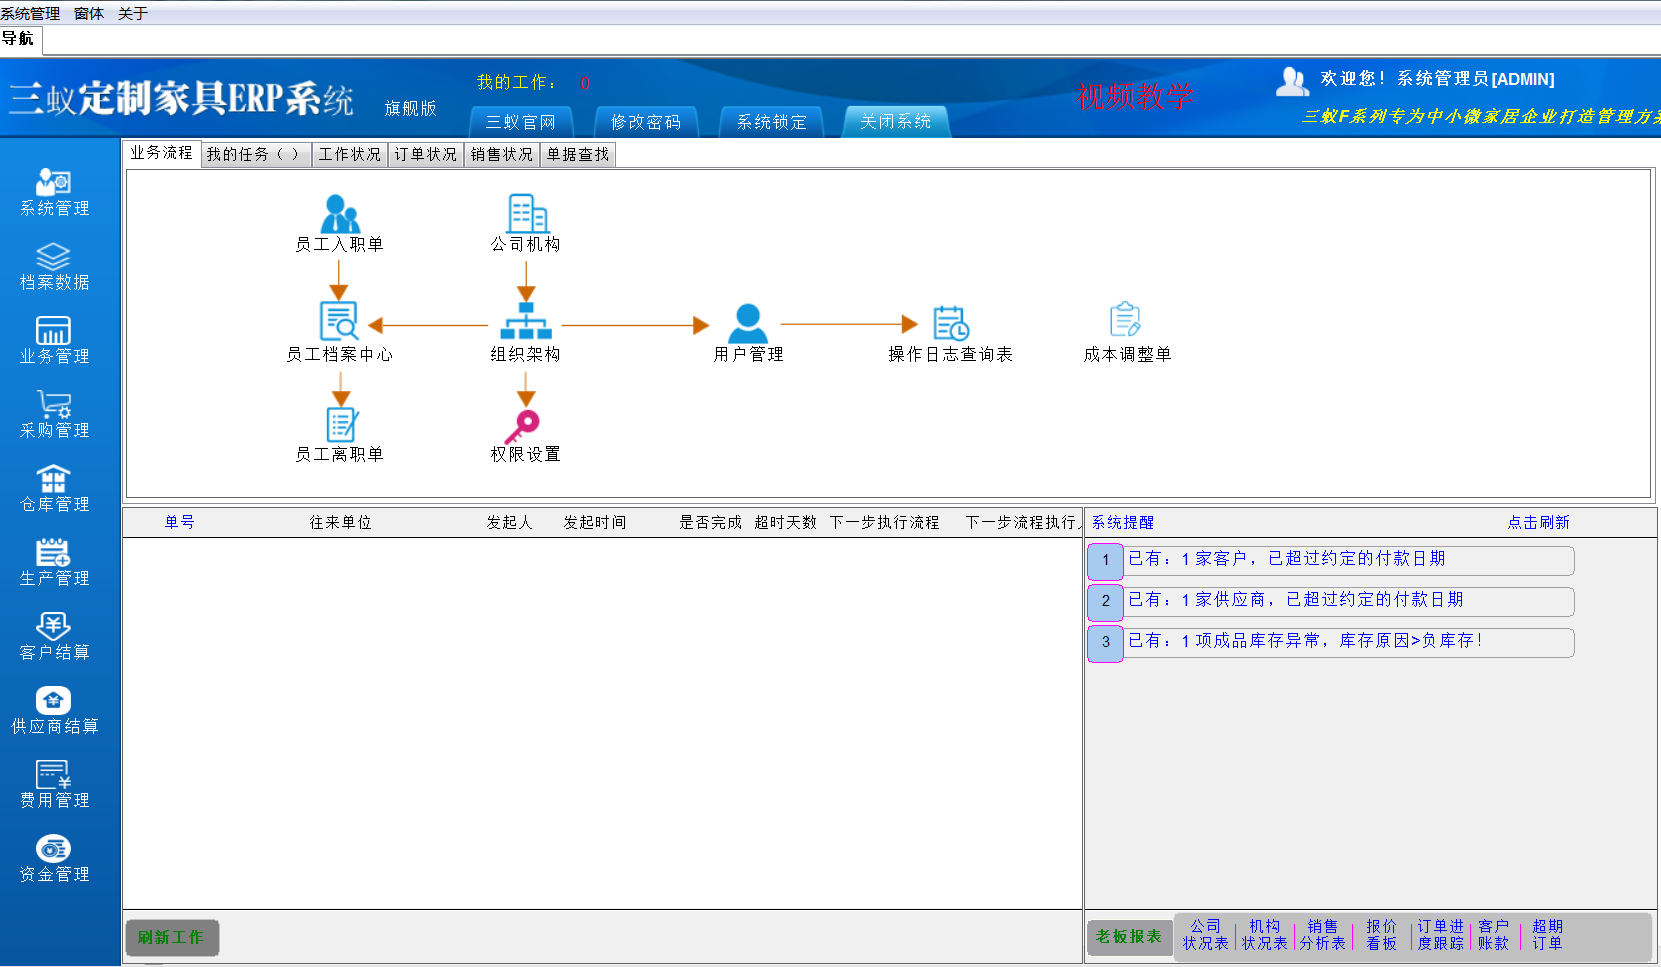Open the 超期订单 report
Screen dimensions: 1661x967
pos(1547,935)
